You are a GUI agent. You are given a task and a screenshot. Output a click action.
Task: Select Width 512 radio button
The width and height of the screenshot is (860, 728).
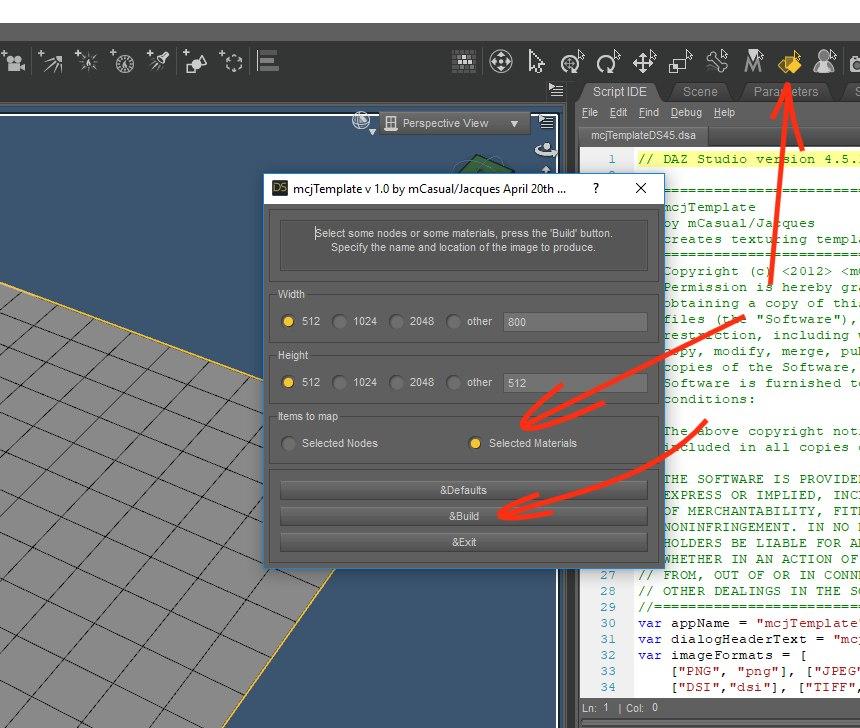point(288,321)
